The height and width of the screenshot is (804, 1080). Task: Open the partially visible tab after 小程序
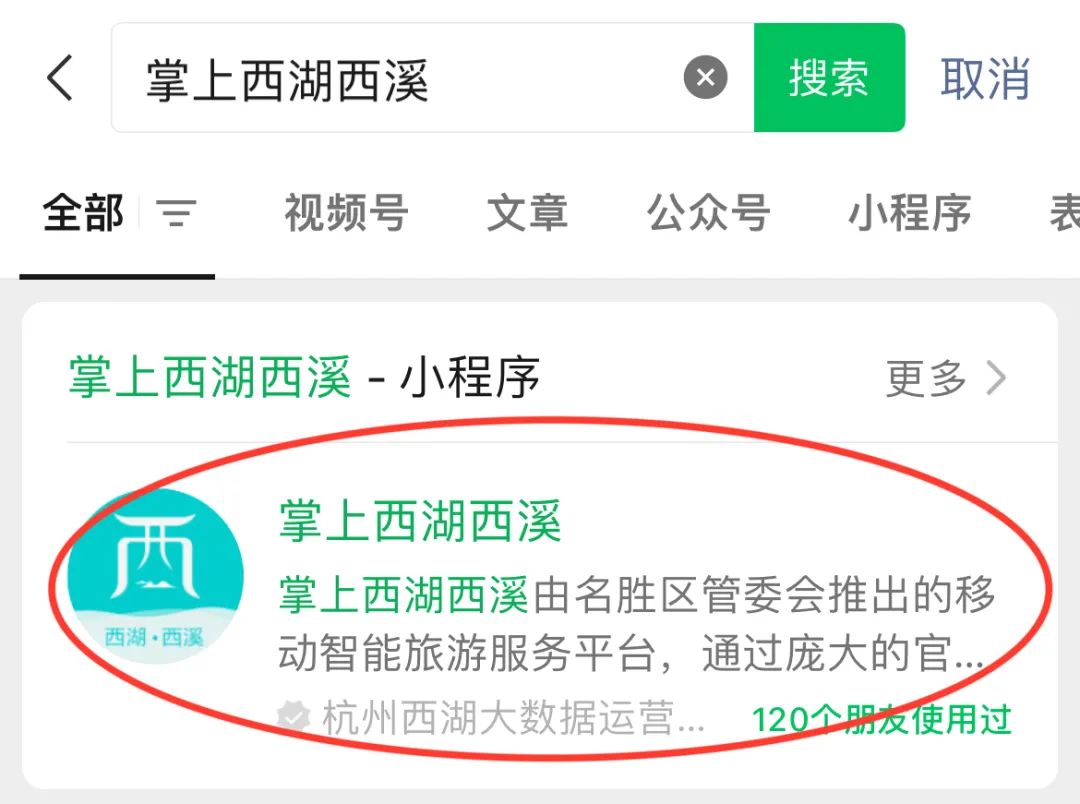[x=1064, y=213]
